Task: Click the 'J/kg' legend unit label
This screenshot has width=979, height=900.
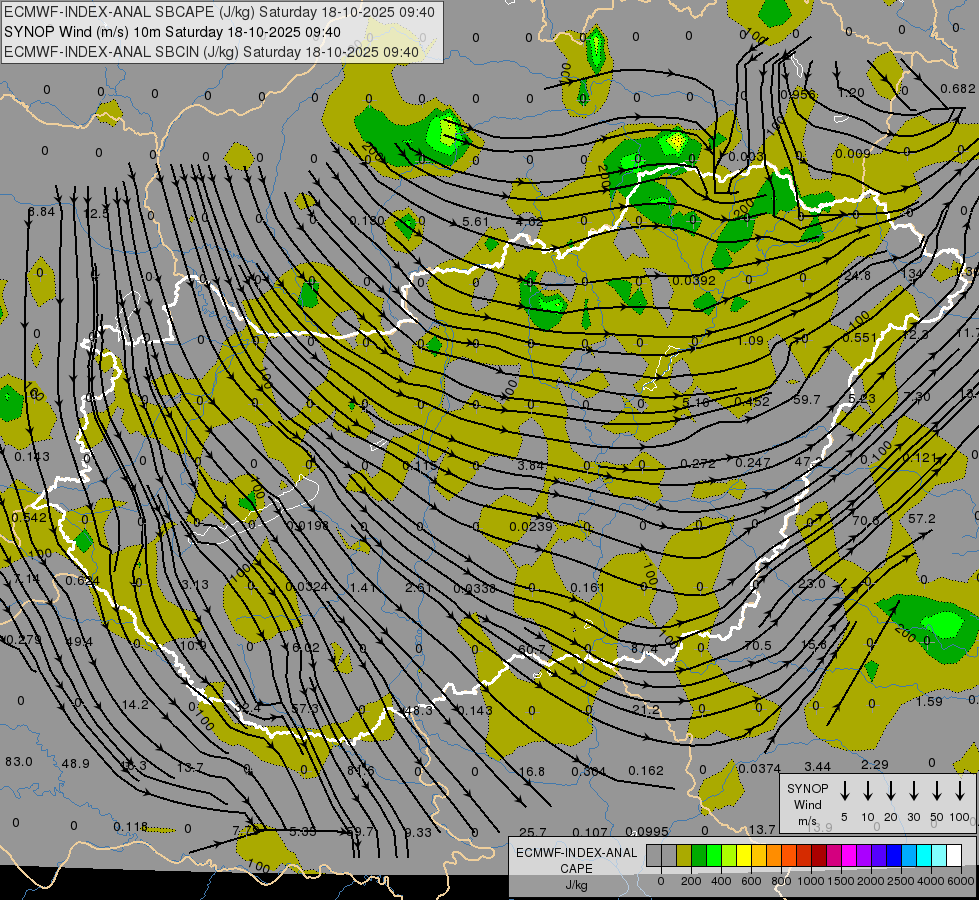Action: (576, 885)
